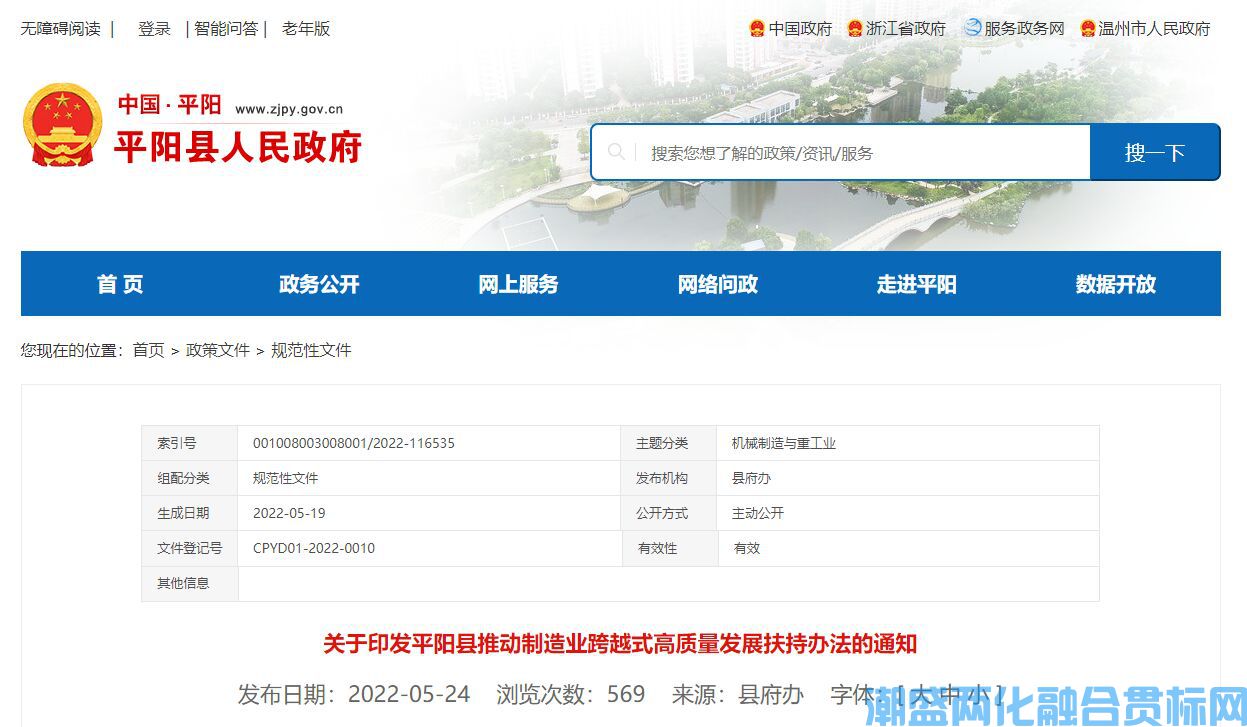Screen dimensions: 1247x727
Task: Open the 无障碍阅读 accessibility link
Action: (61, 29)
